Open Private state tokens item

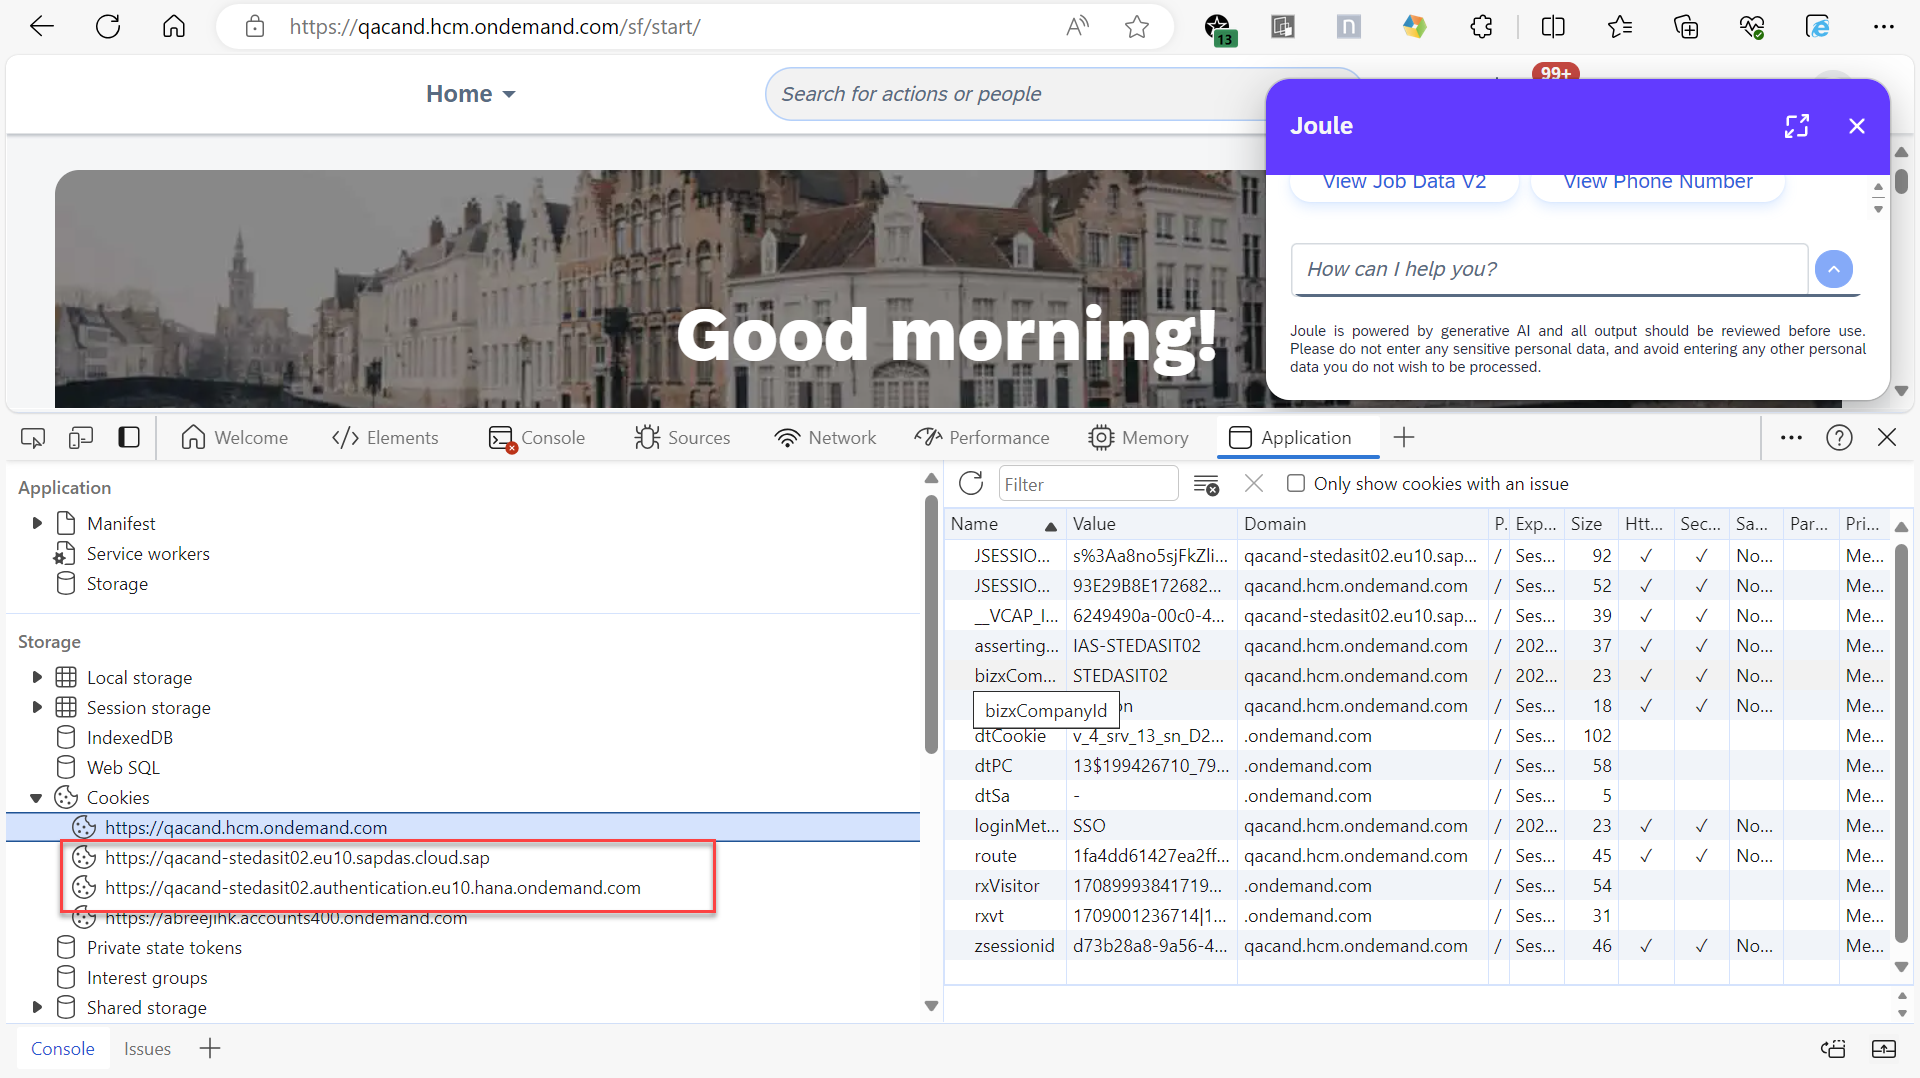(x=164, y=948)
